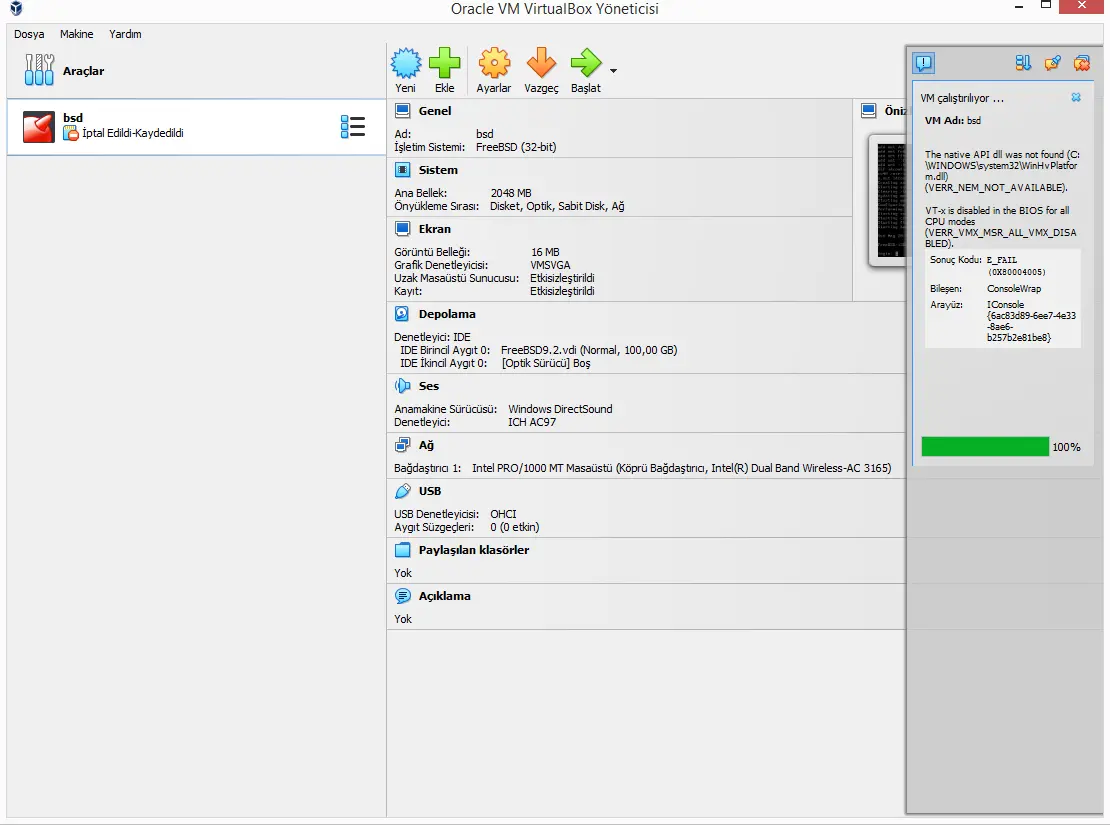Viewport: 1110px width, 825px height.
Task: Open Ayarlar with the orange gear icon
Action: coord(494,63)
